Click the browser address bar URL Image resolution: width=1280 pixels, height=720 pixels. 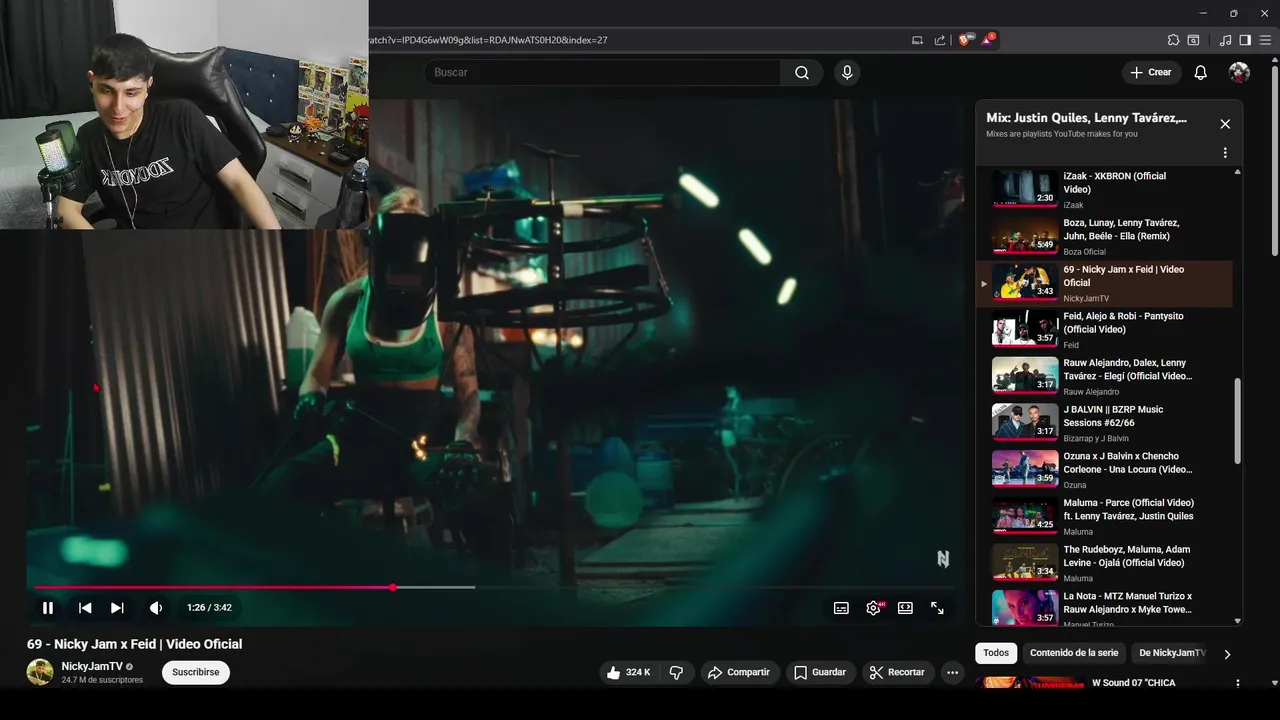tap(488, 40)
